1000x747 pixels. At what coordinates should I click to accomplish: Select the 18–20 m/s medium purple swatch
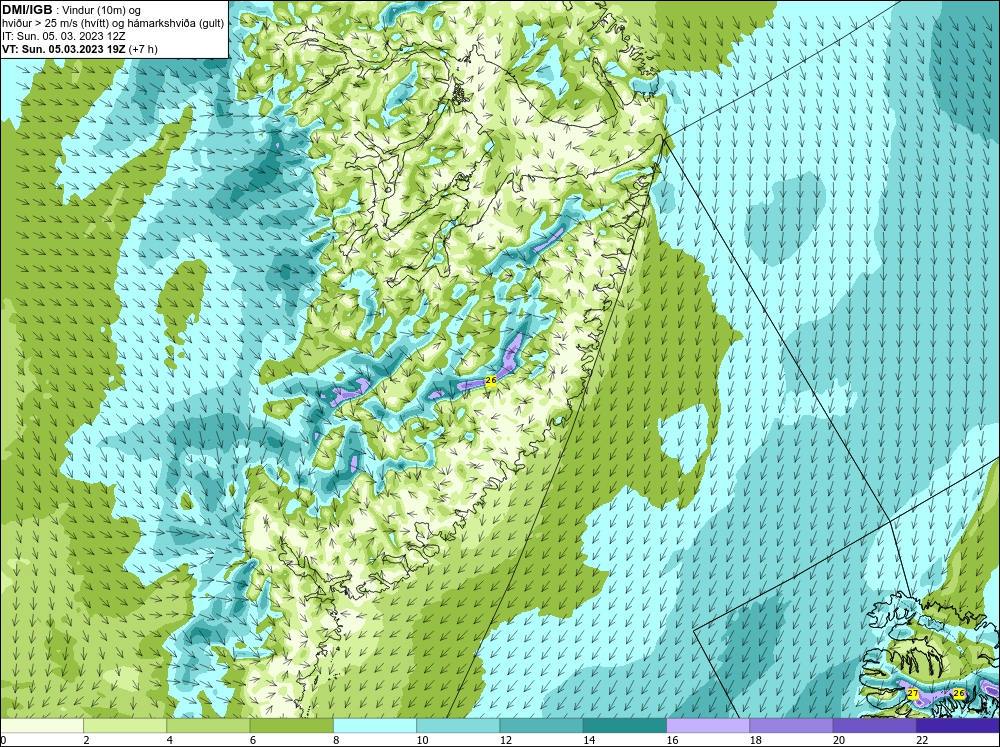[791, 726]
